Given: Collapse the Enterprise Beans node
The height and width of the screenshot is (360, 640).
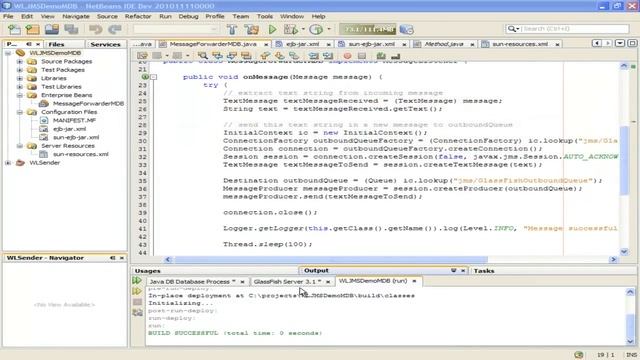Looking at the screenshot, I should 20,95.
